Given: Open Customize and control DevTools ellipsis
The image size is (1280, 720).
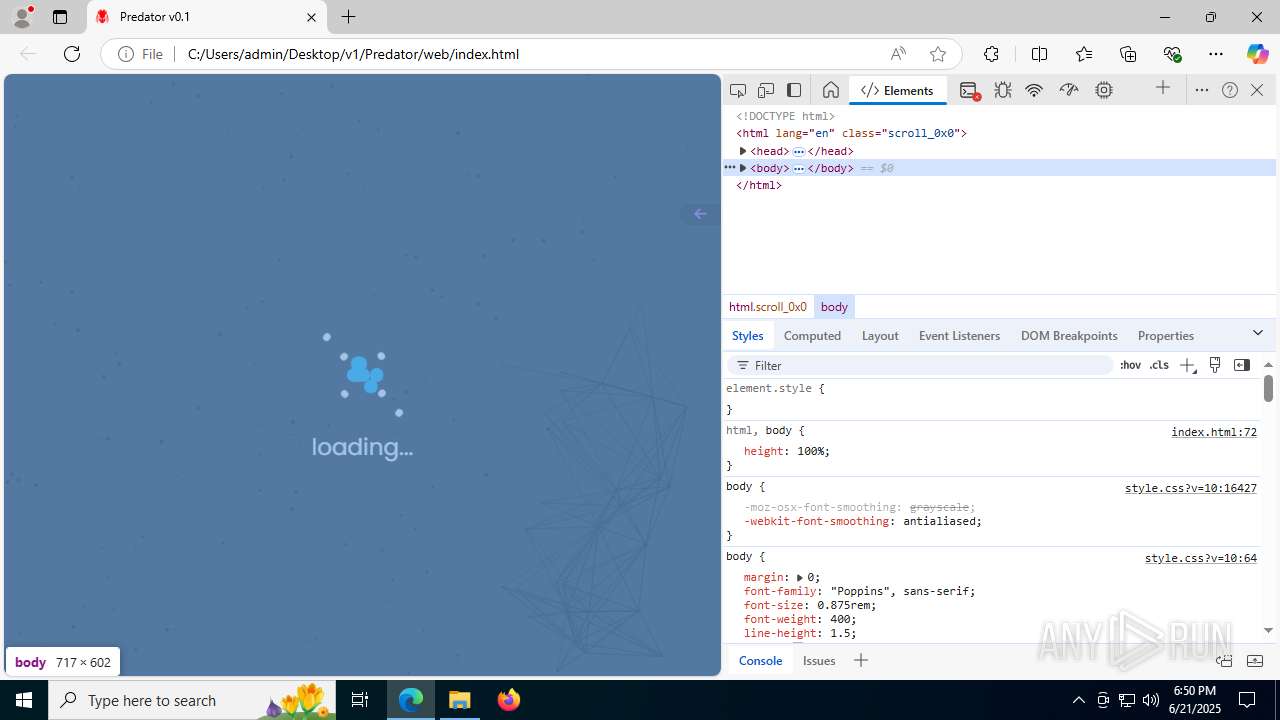Looking at the screenshot, I should [1202, 90].
